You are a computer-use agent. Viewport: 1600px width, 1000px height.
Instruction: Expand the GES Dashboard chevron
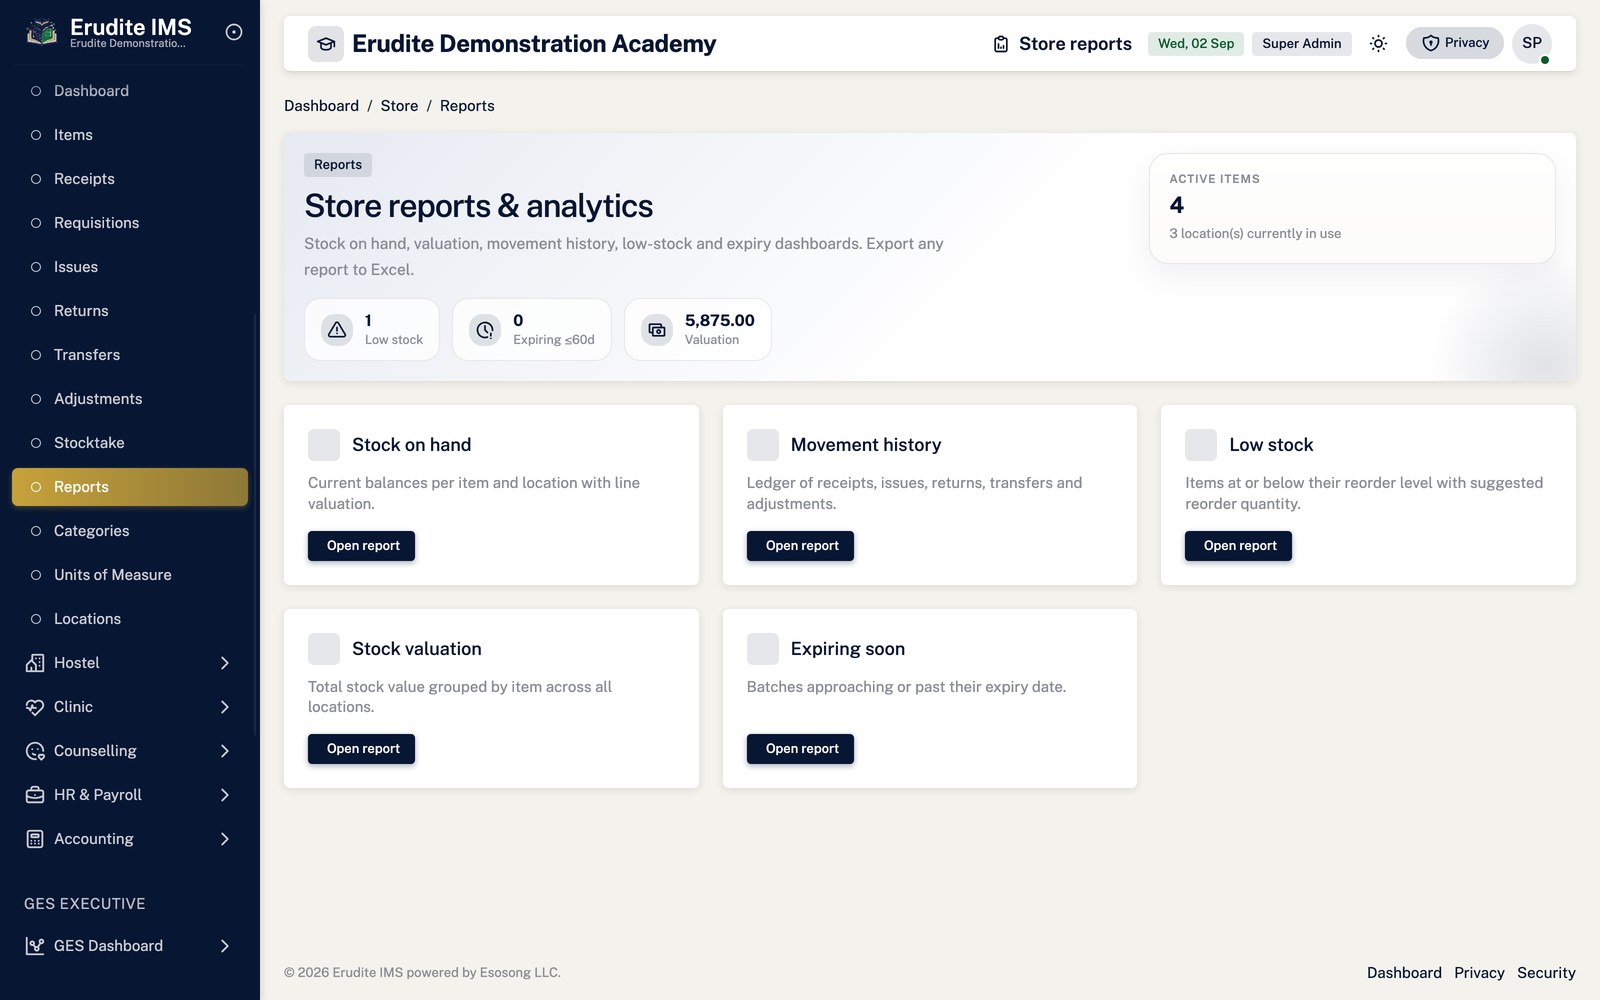(225, 946)
